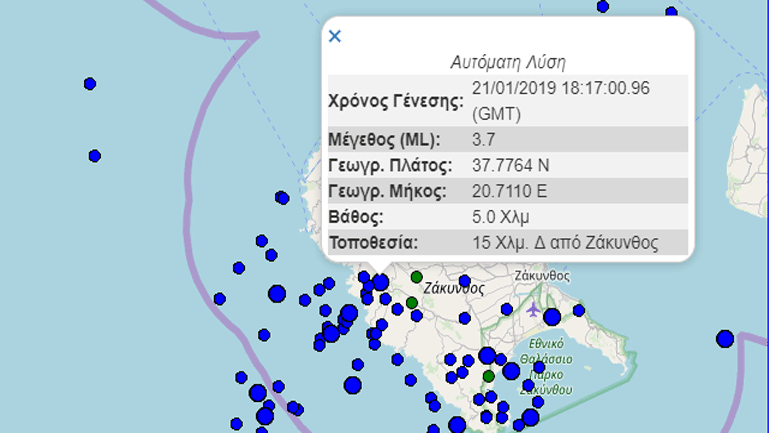Click the green marker near the marine park label

tap(488, 377)
